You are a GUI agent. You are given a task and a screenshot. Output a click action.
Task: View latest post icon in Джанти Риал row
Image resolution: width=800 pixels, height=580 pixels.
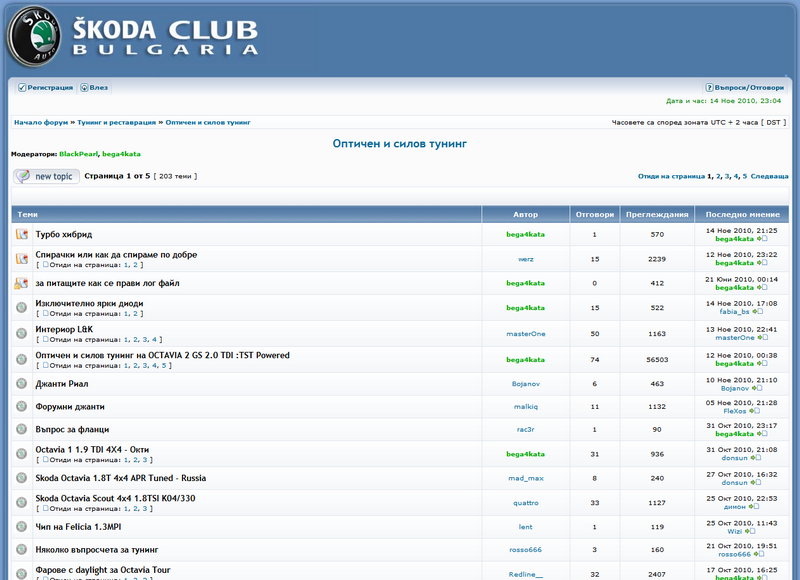[x=757, y=389]
